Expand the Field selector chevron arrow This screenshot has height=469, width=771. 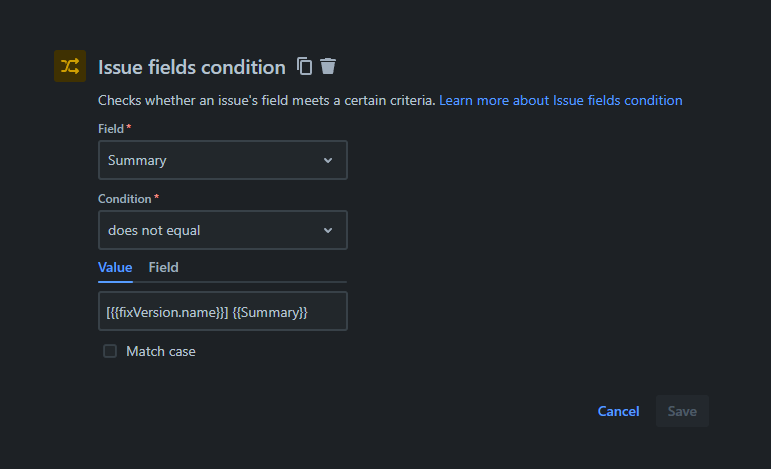click(x=328, y=160)
